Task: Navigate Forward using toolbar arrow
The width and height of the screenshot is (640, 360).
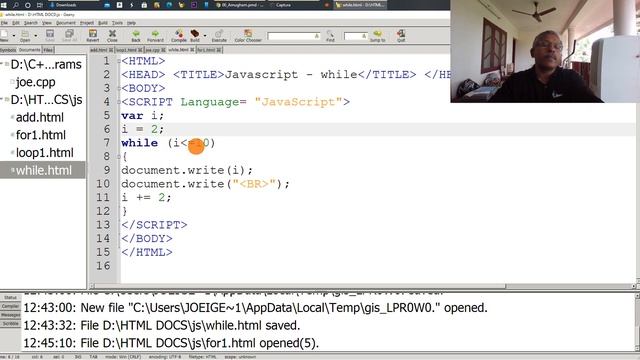Action: click(155, 36)
